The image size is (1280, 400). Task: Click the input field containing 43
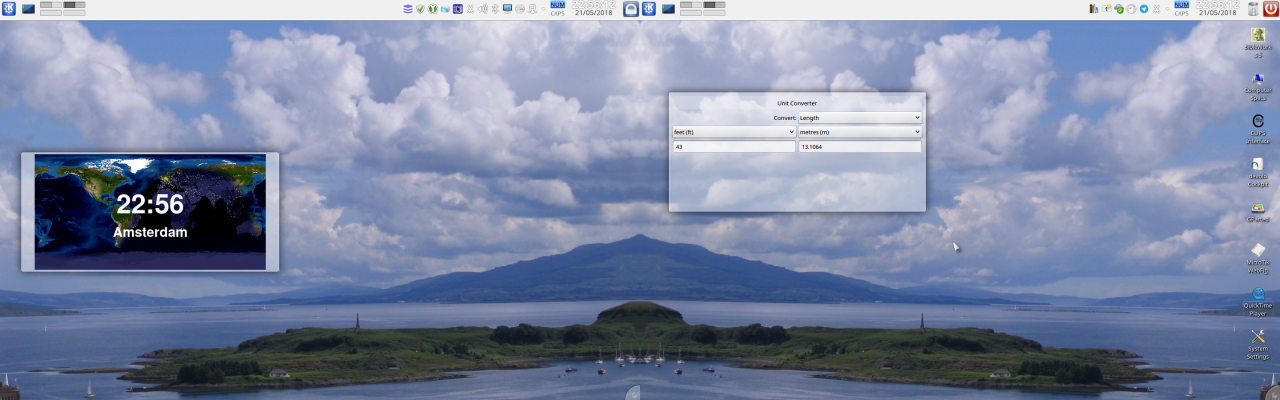pyautogui.click(x=734, y=147)
